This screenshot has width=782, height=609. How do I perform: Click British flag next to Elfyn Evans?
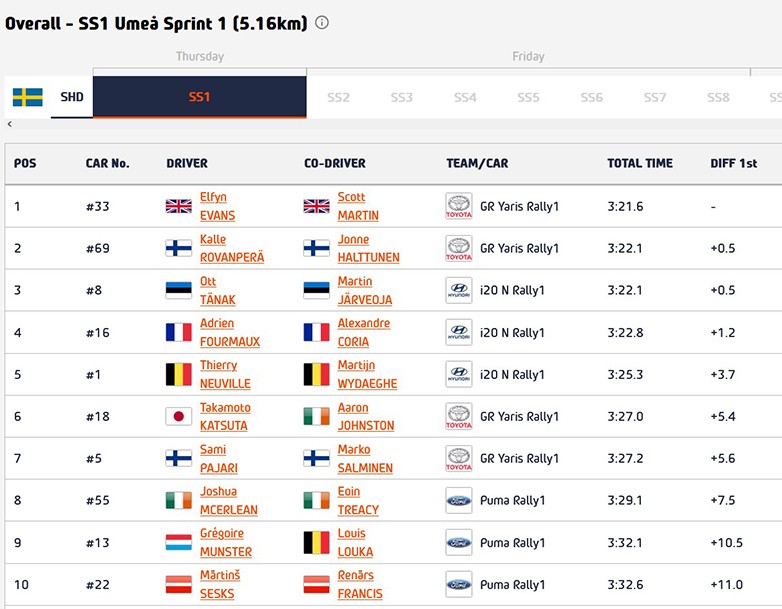(178, 206)
